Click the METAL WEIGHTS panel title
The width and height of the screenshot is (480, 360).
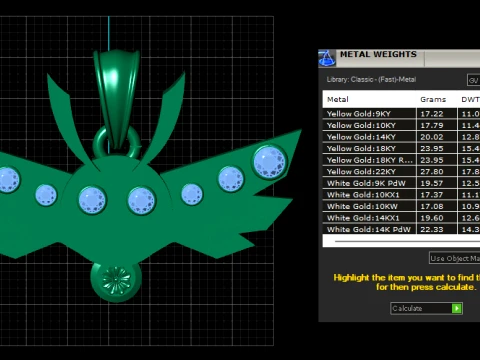click(x=378, y=54)
